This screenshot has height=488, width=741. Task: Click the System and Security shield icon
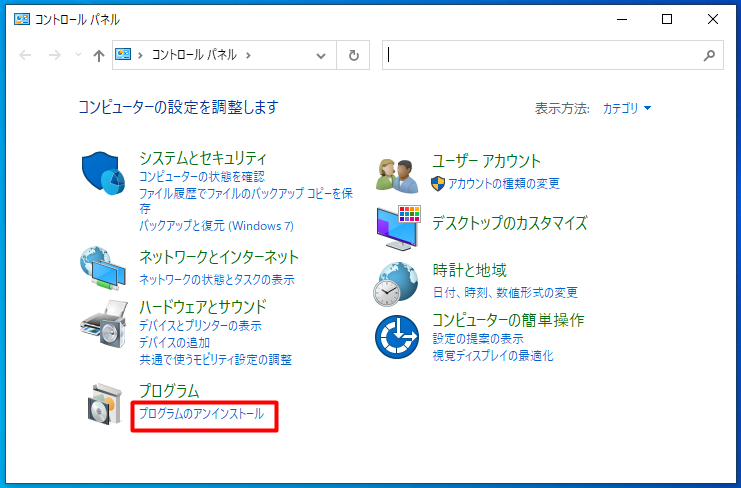click(x=102, y=177)
